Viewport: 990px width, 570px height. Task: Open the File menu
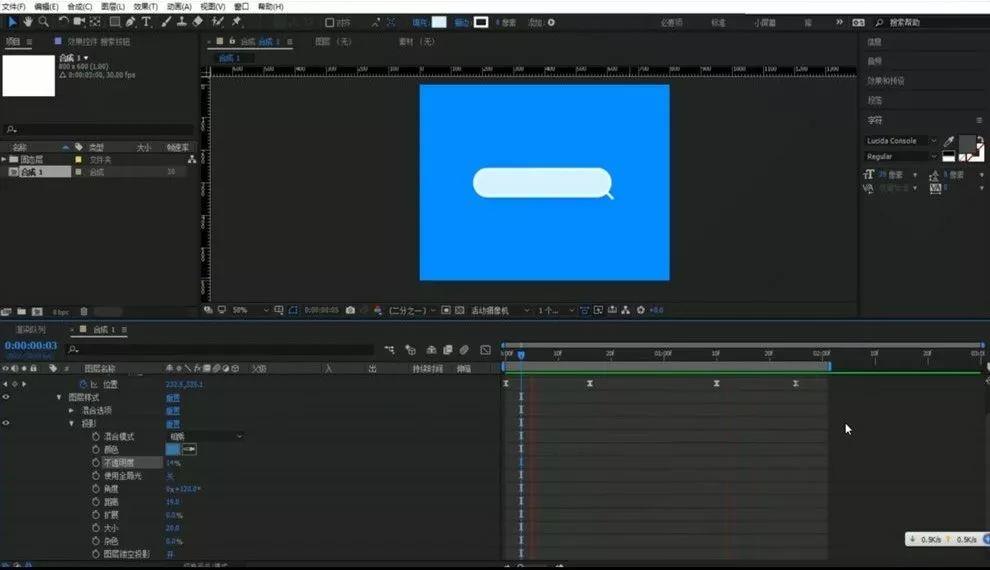[13, 6]
